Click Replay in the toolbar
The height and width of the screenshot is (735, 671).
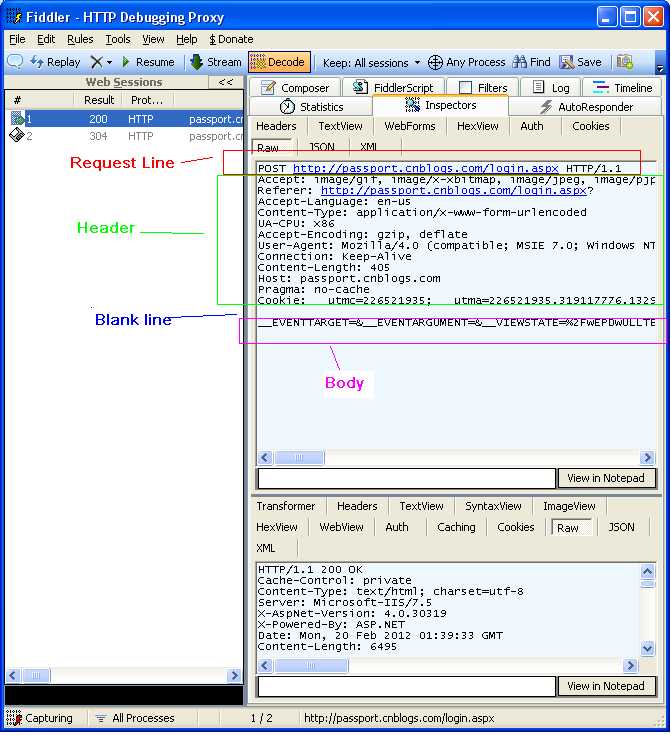pos(55,62)
